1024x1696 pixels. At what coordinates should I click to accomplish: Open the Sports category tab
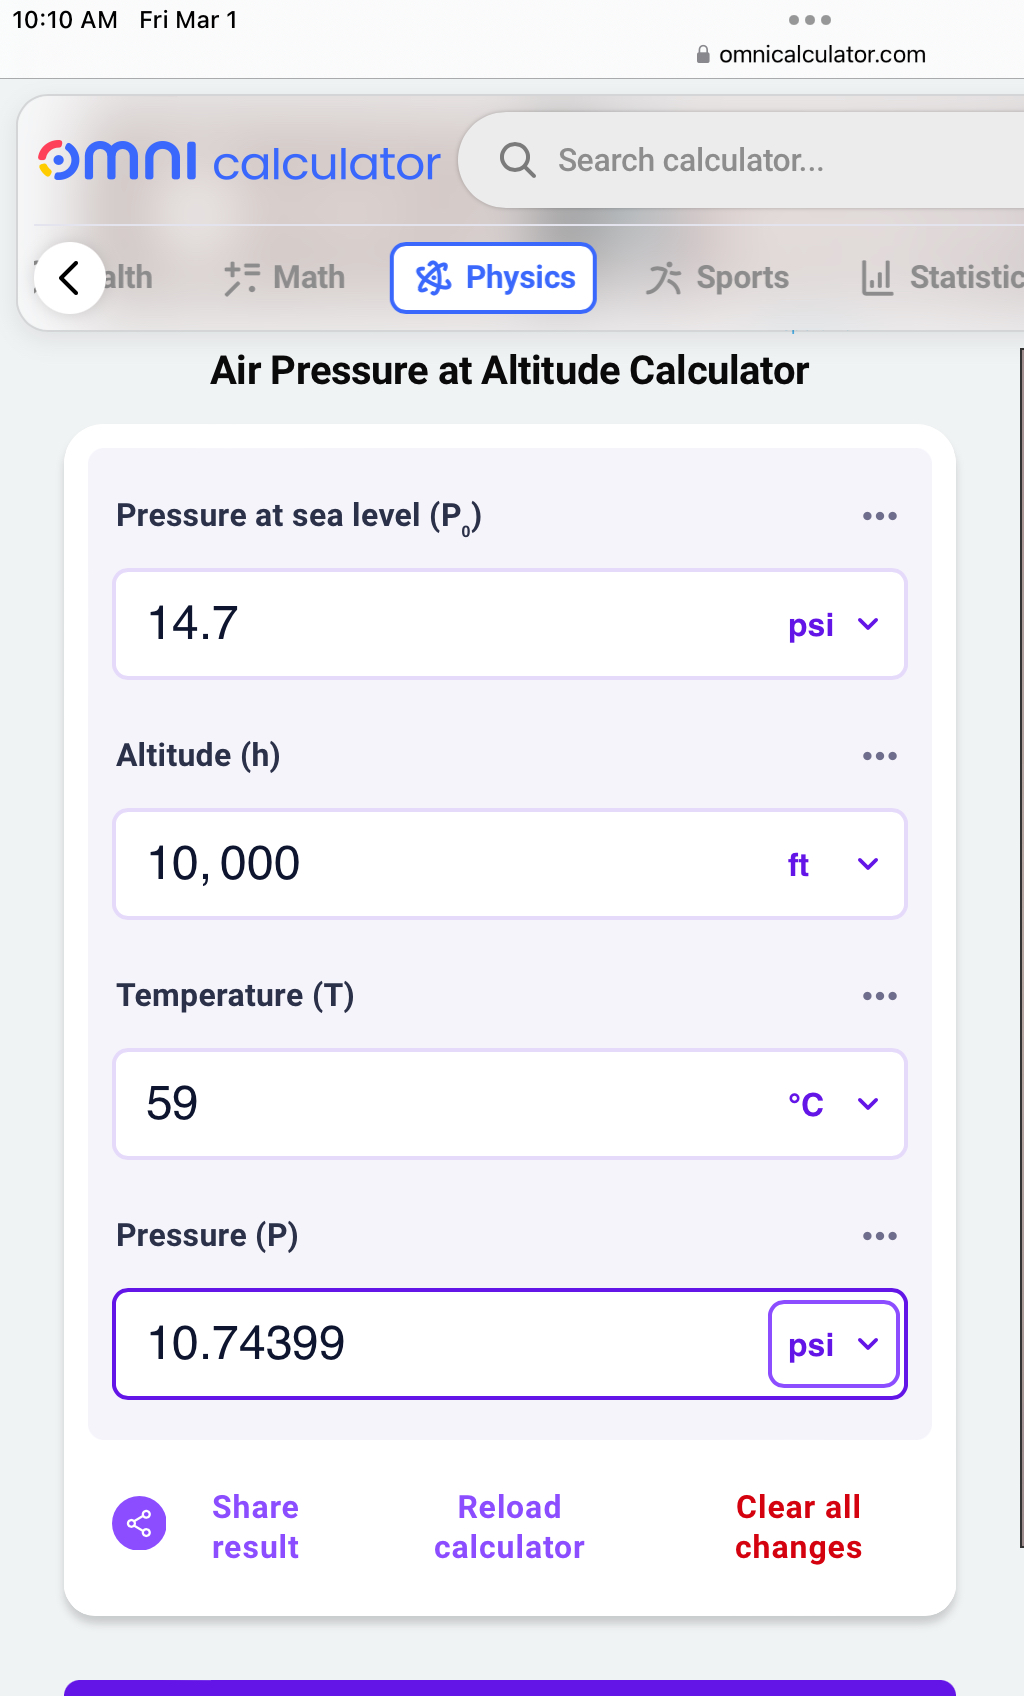pos(717,278)
